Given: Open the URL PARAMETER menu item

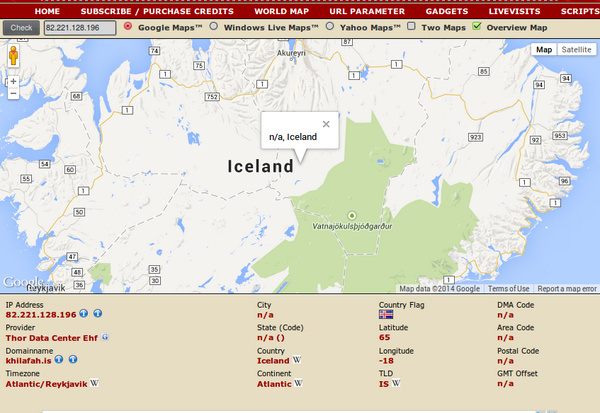Looking at the screenshot, I should (367, 11).
